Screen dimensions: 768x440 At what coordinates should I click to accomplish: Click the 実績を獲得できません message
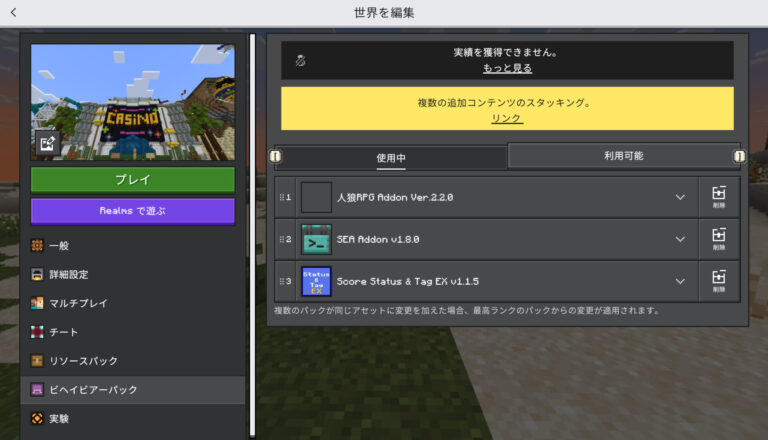[505, 52]
